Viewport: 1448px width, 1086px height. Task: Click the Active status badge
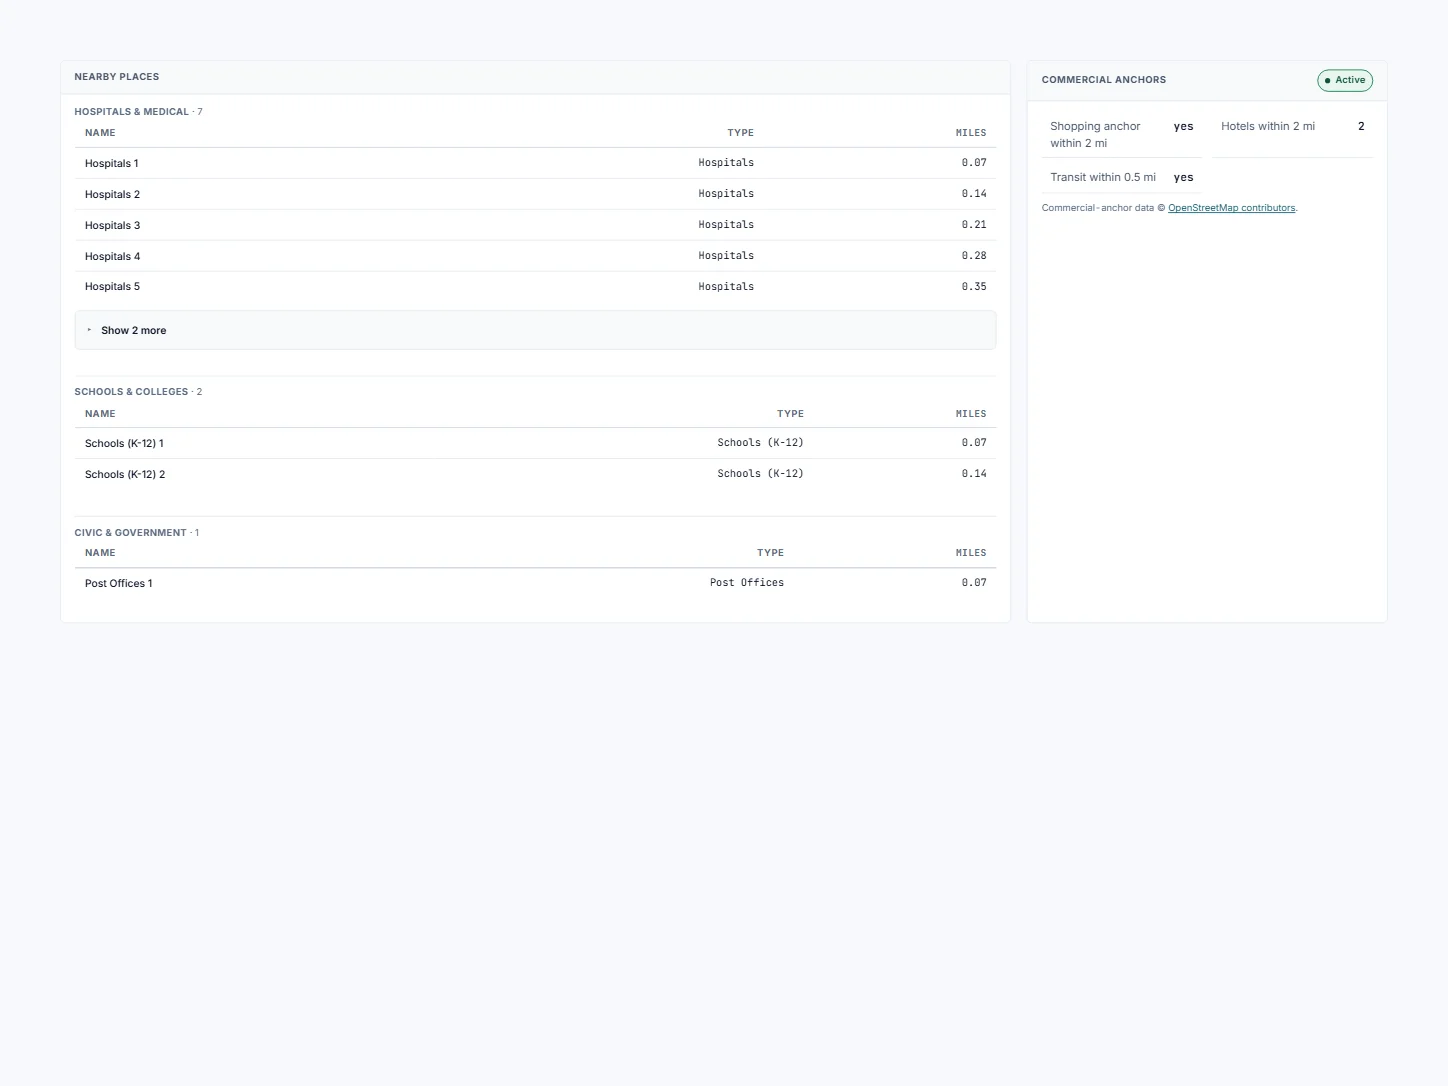click(x=1345, y=80)
